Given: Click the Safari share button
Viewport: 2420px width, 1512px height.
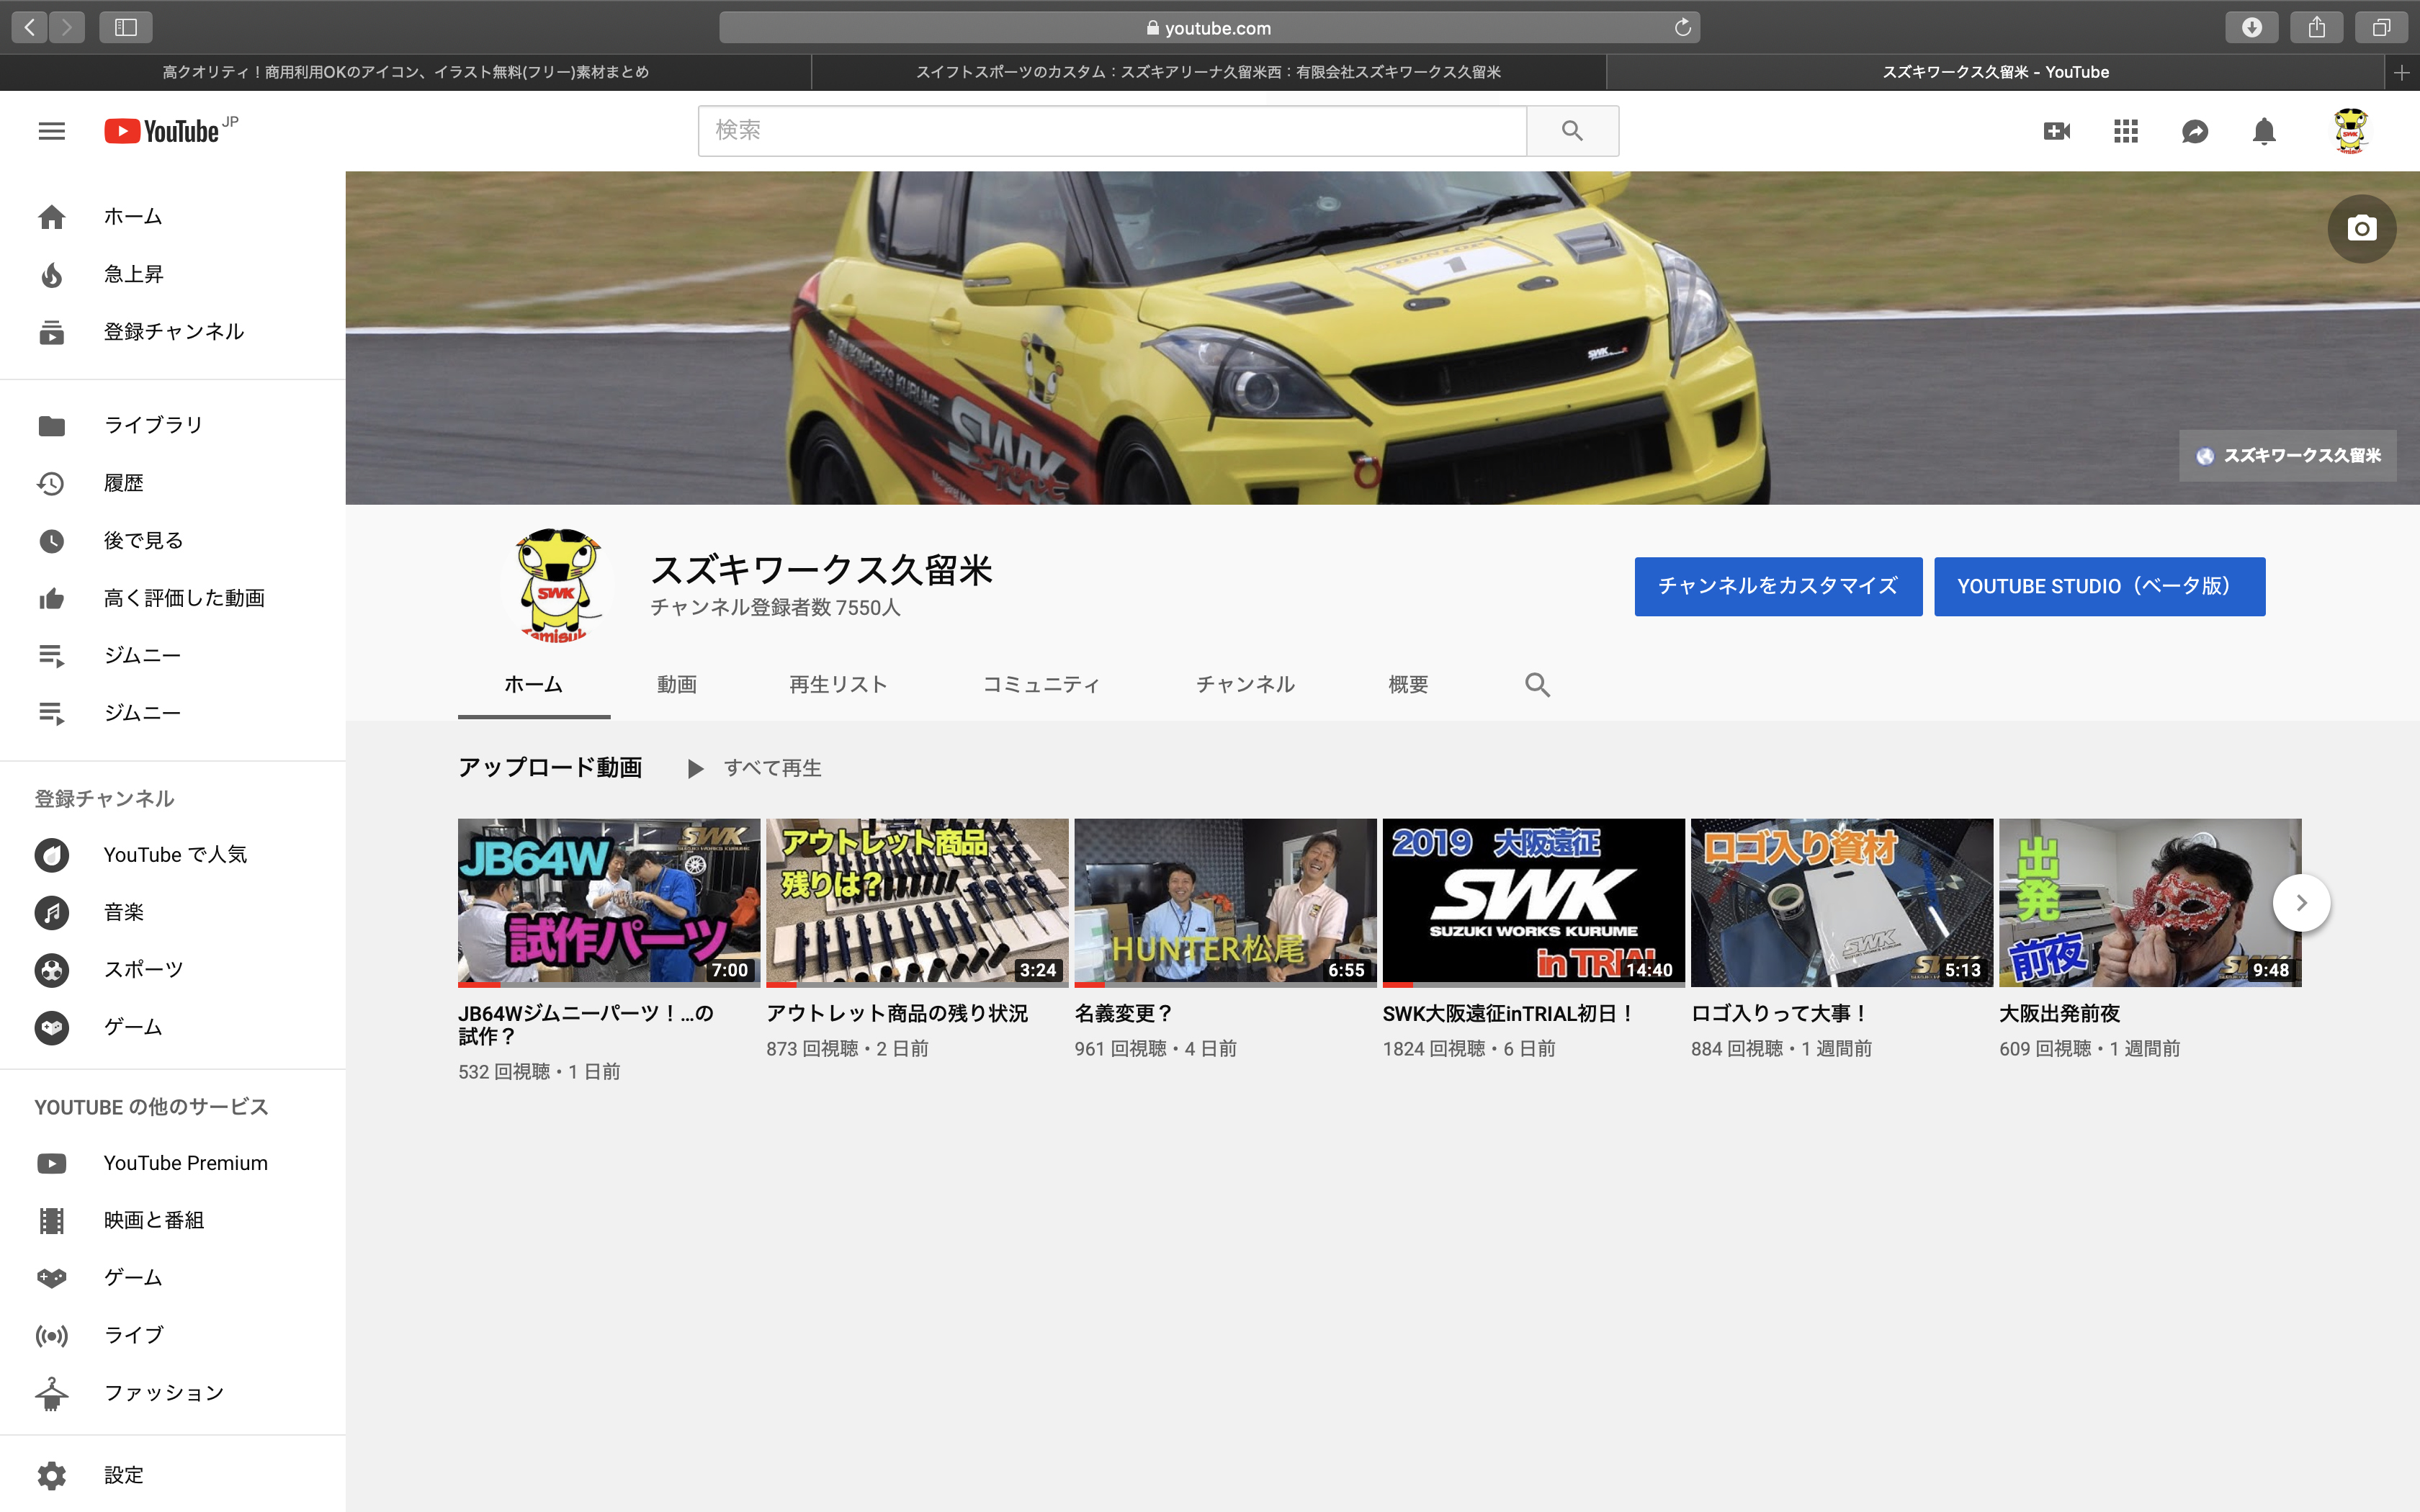Looking at the screenshot, I should pos(2316,27).
